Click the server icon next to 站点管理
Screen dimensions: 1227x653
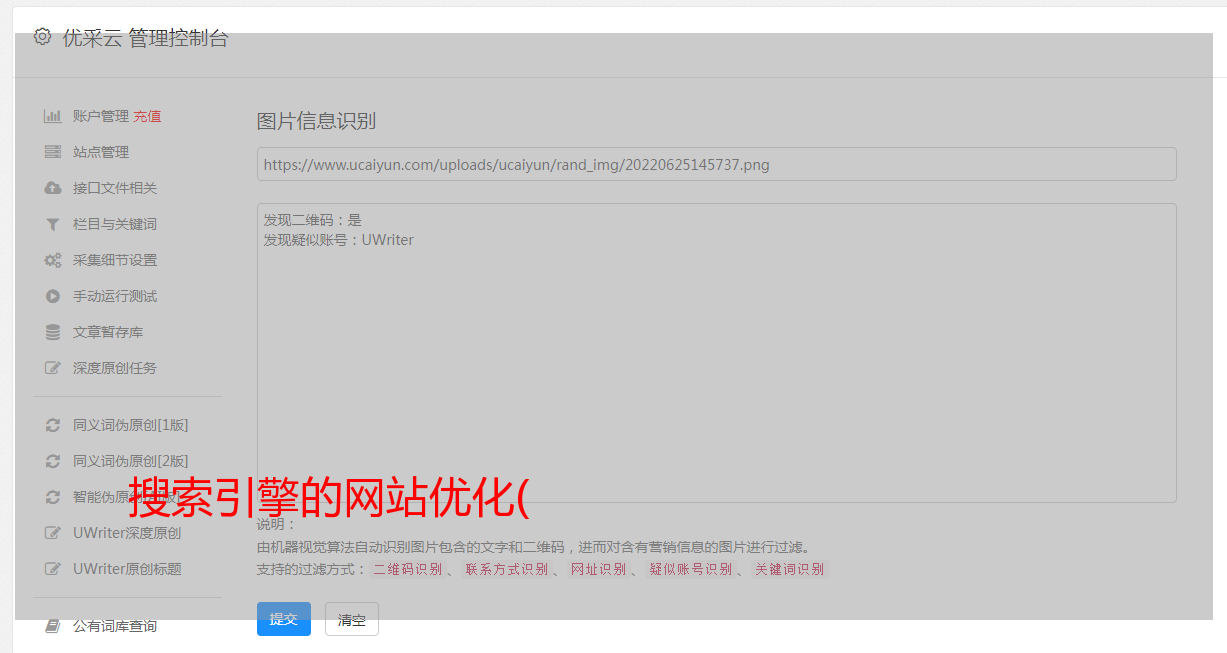pyautogui.click(x=53, y=152)
